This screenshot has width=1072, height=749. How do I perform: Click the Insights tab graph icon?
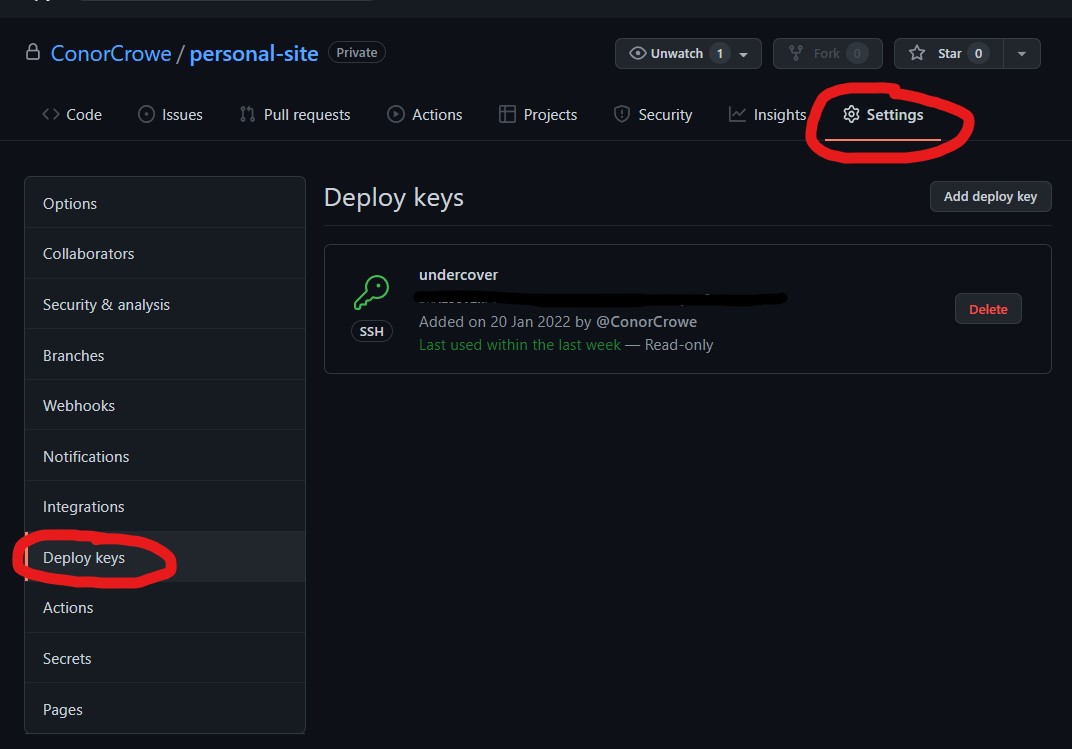tap(737, 114)
